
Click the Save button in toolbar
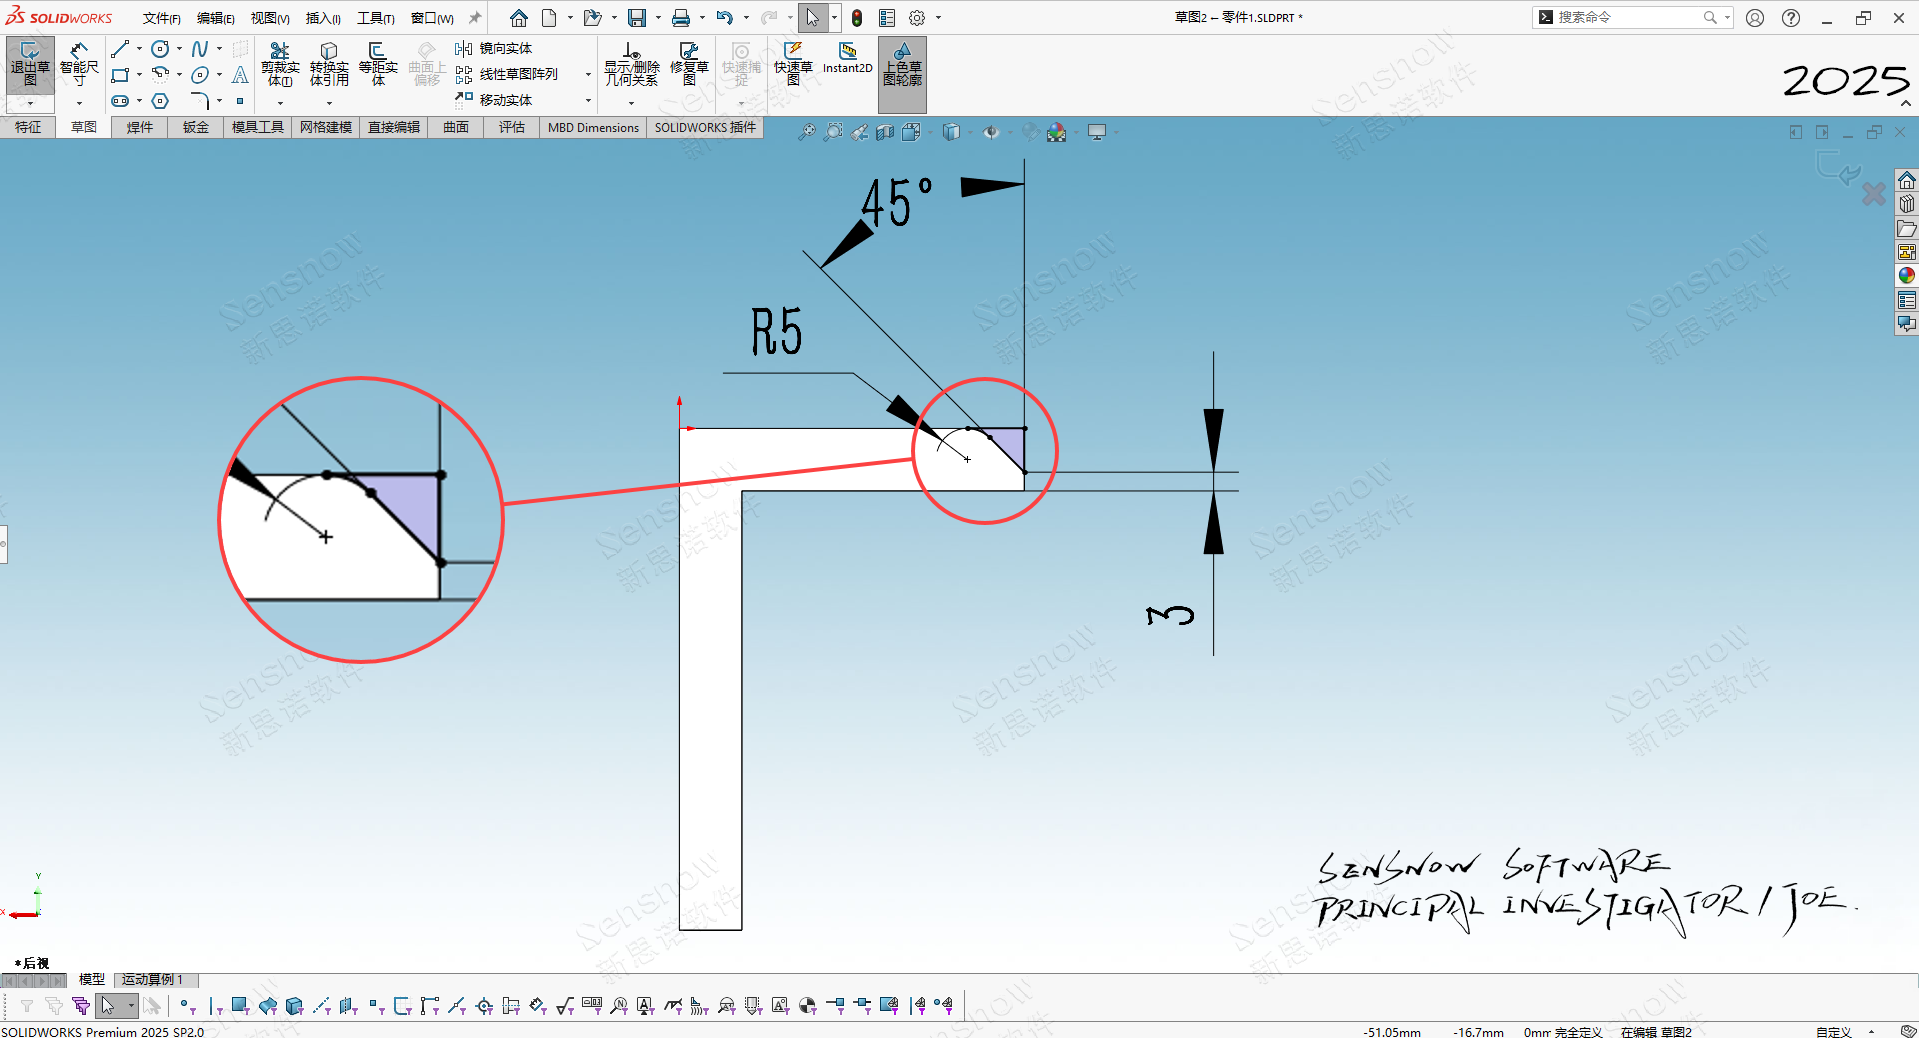[636, 18]
